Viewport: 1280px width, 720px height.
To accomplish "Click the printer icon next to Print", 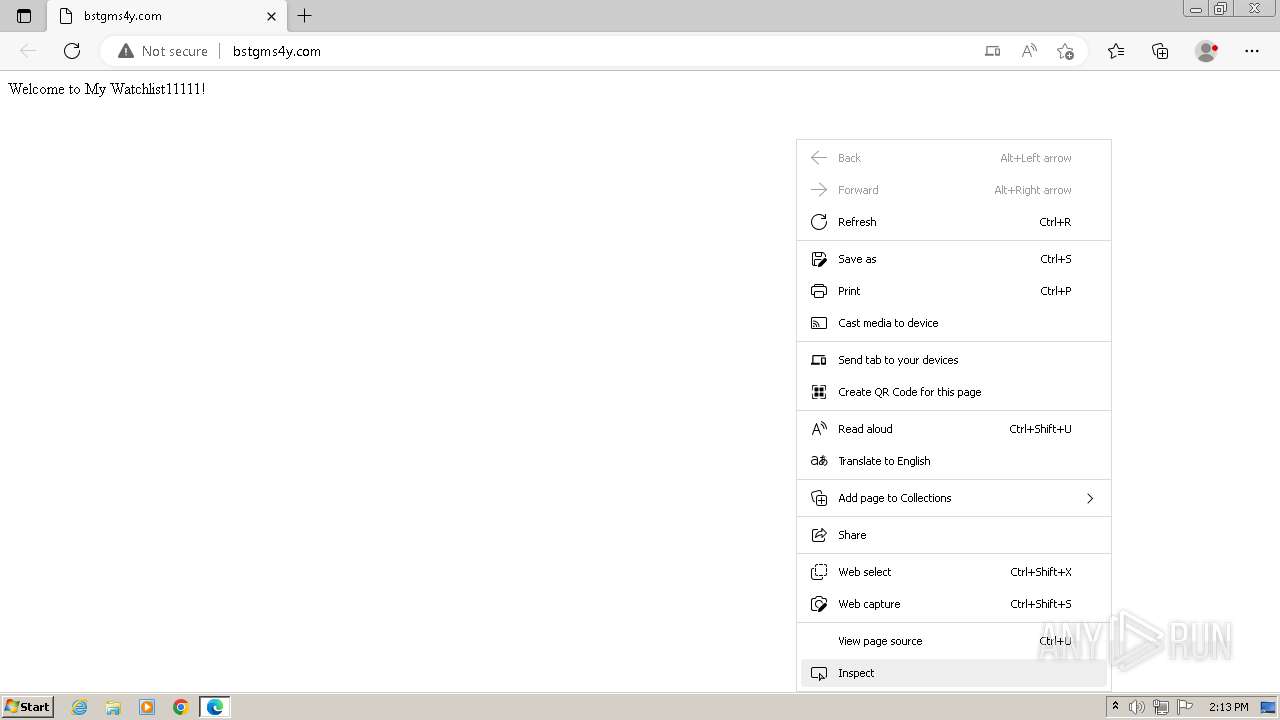I will click(x=819, y=291).
